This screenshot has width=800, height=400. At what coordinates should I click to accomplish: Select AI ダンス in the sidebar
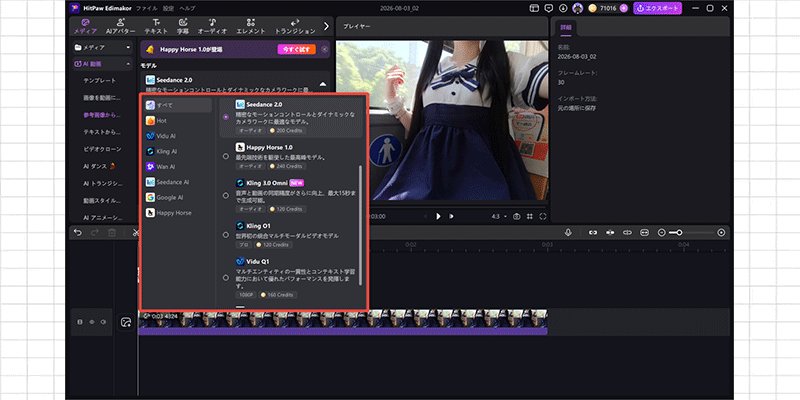[98, 166]
